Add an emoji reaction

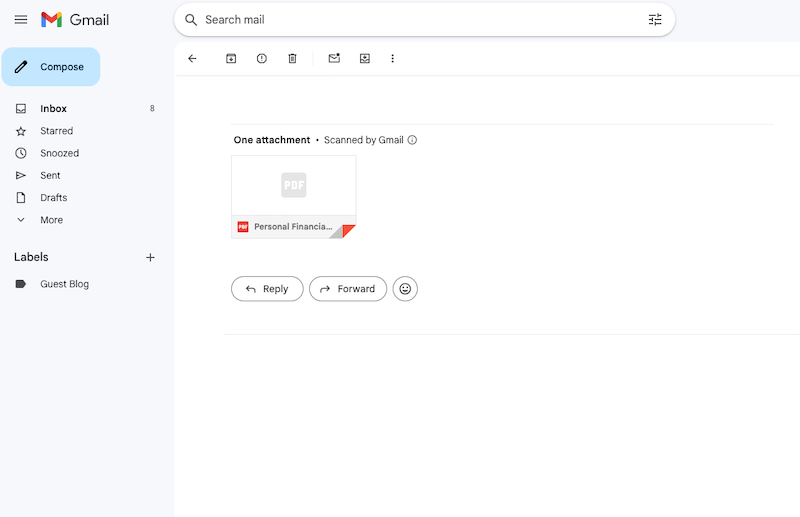[x=405, y=289]
